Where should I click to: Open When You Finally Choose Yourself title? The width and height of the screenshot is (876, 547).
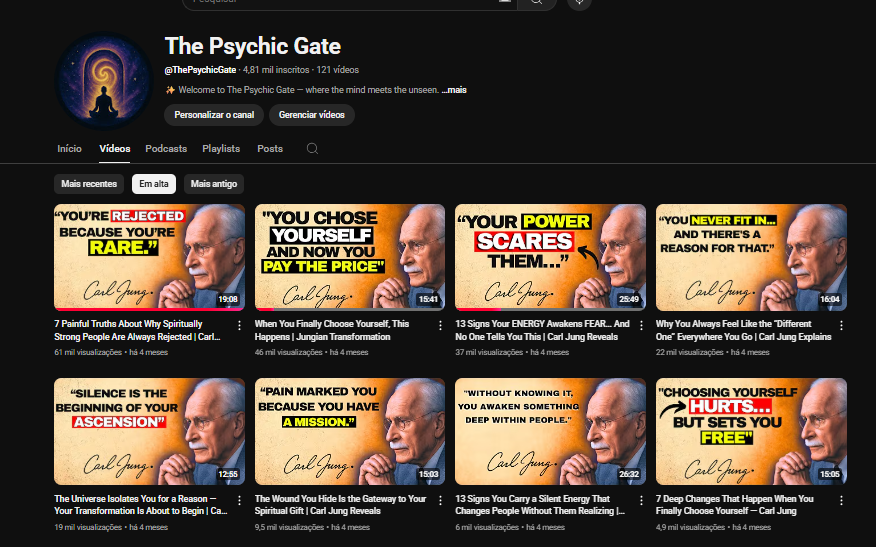coord(332,330)
